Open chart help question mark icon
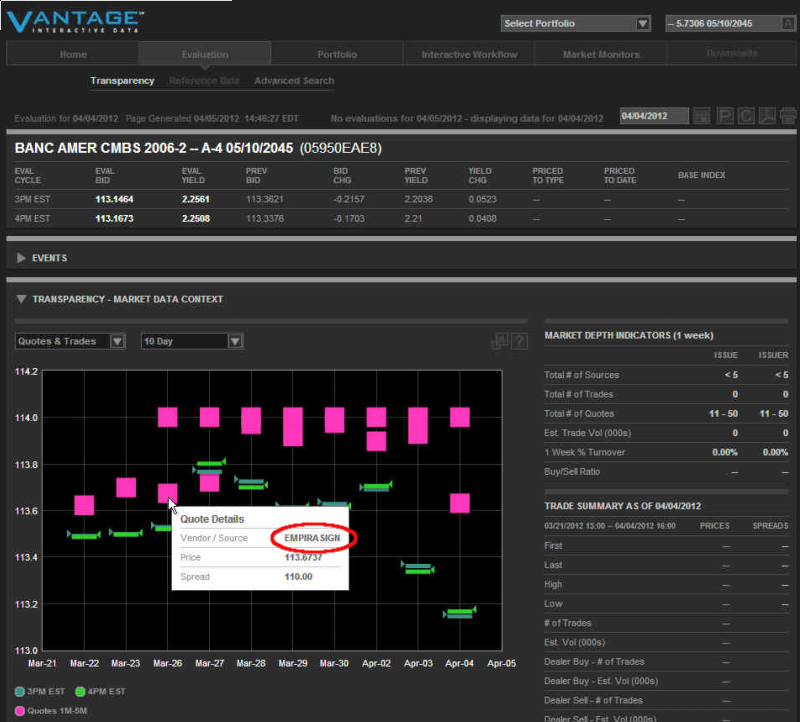Image resolution: width=800 pixels, height=722 pixels. point(519,341)
